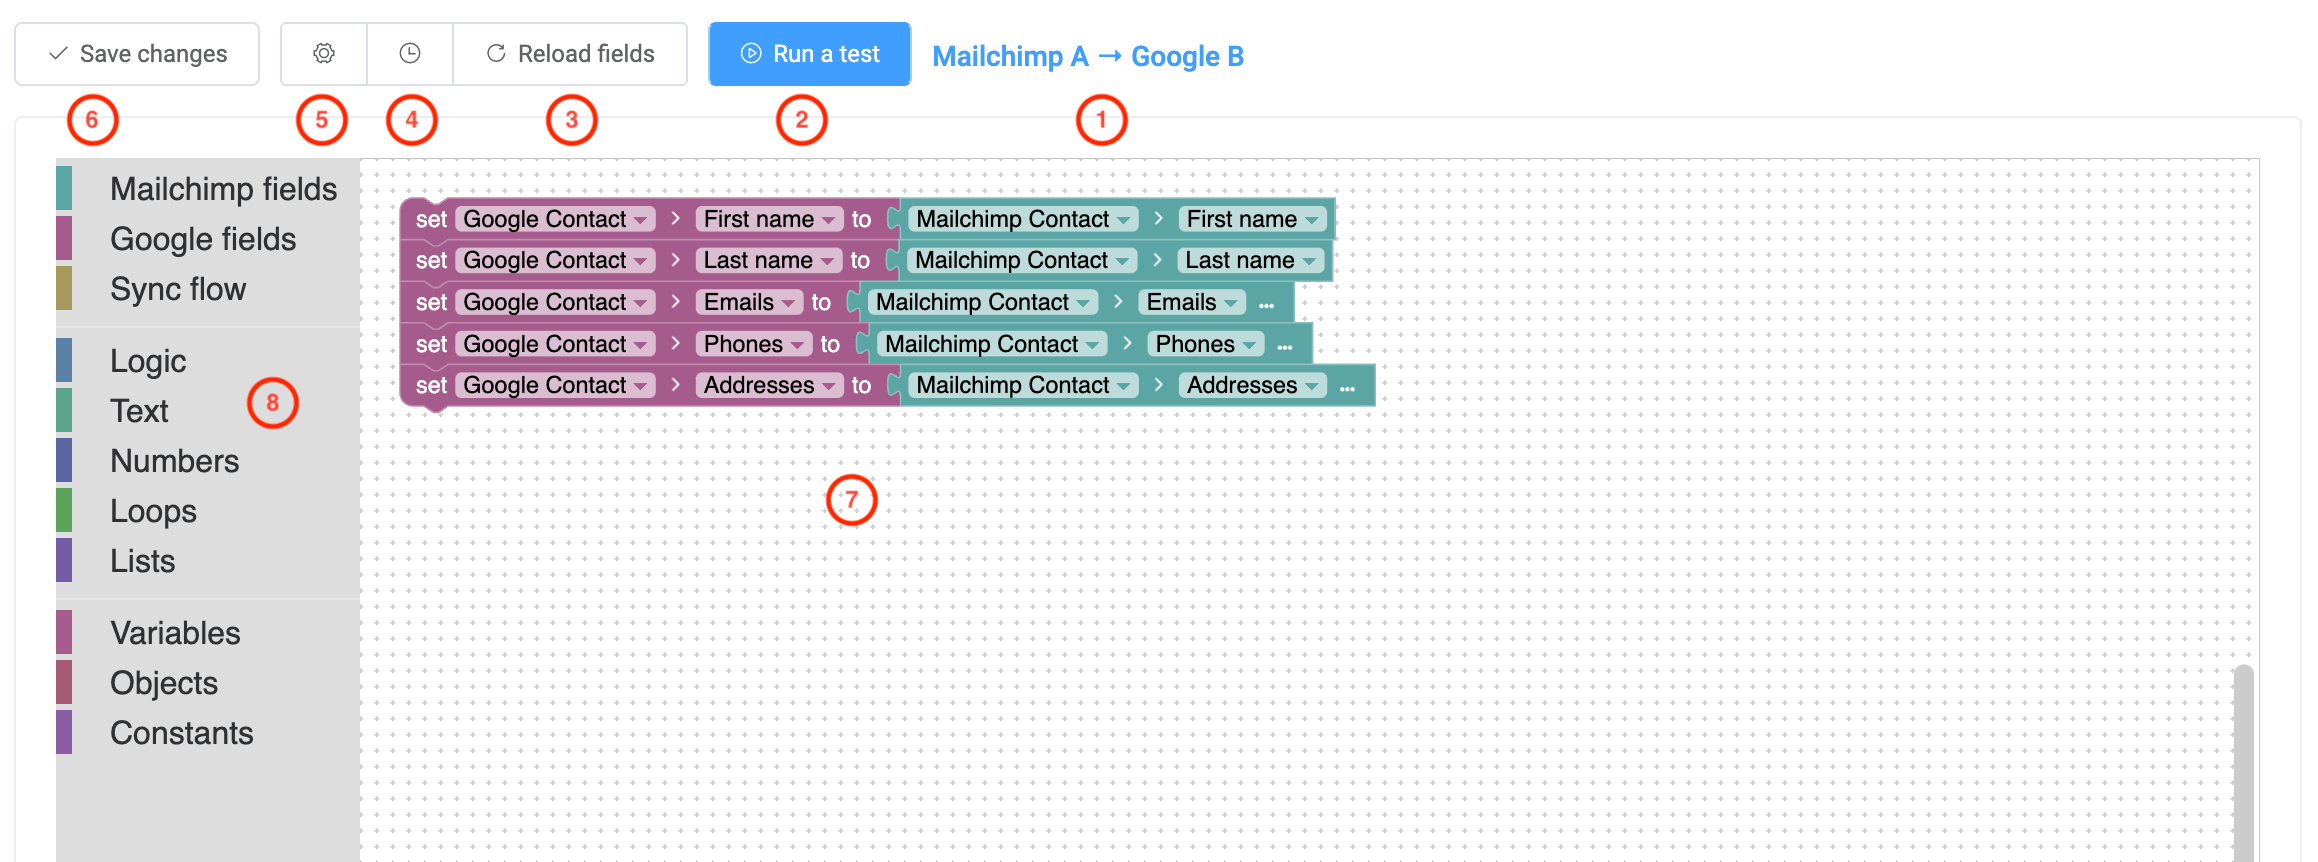The height and width of the screenshot is (862, 2318).
Task: Open Mailchimp Contact dropdown in First name row
Action: (x=1024, y=219)
